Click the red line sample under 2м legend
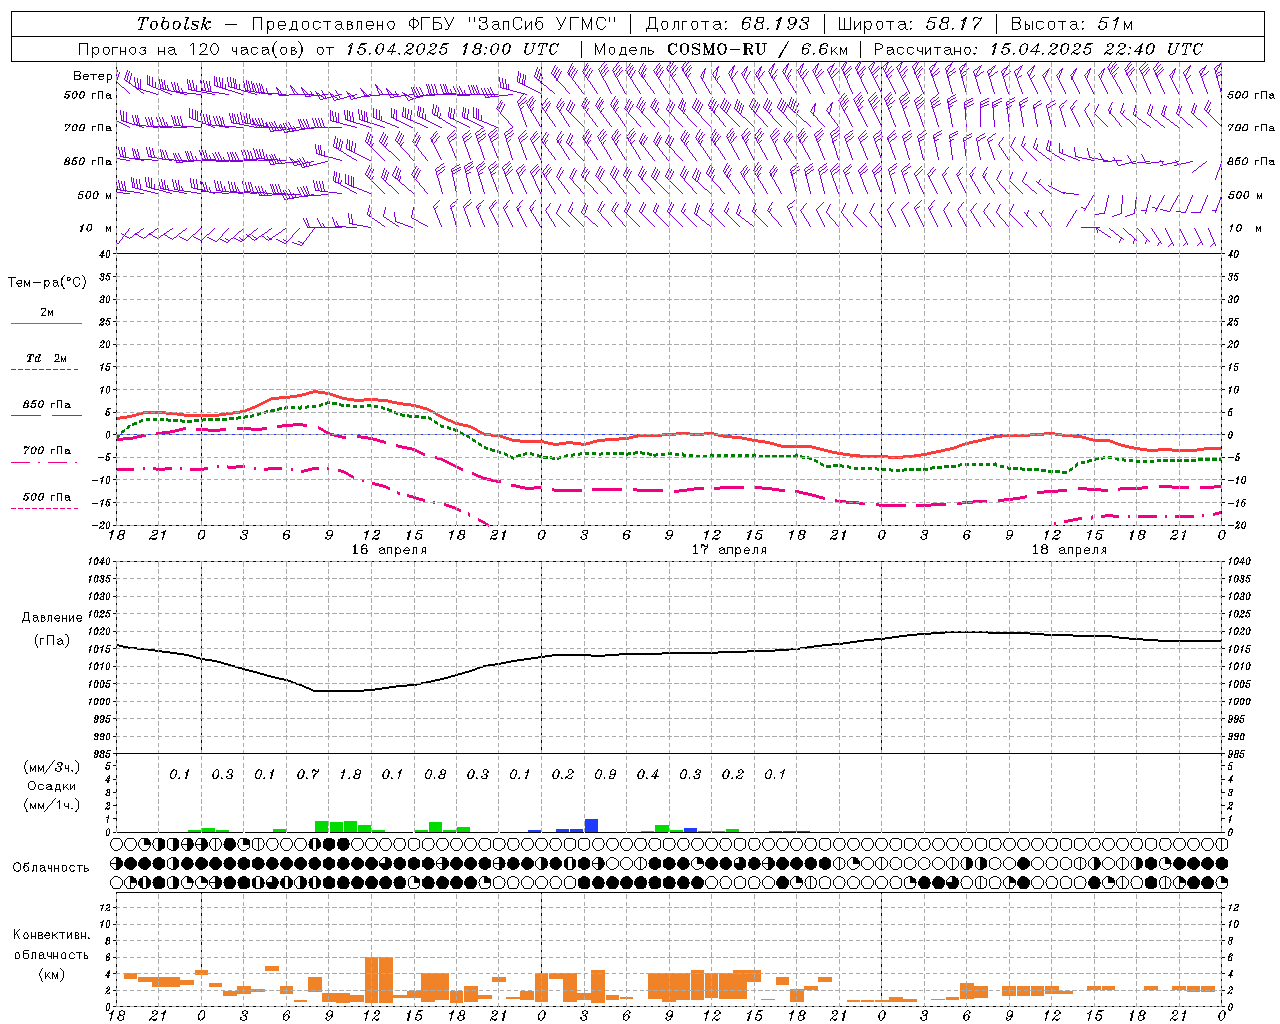1280x1024 pixels. [46, 323]
